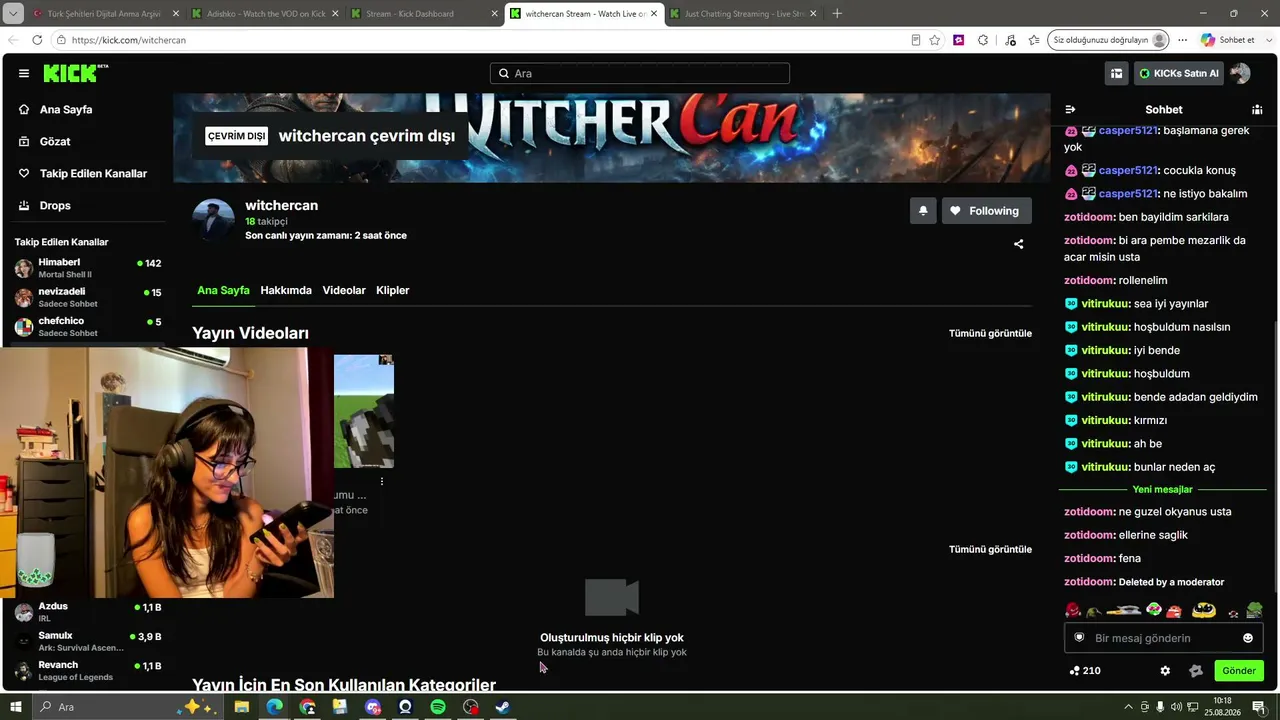Insert the green frog emote
This screenshot has width=1280, height=720.
coord(1254,610)
